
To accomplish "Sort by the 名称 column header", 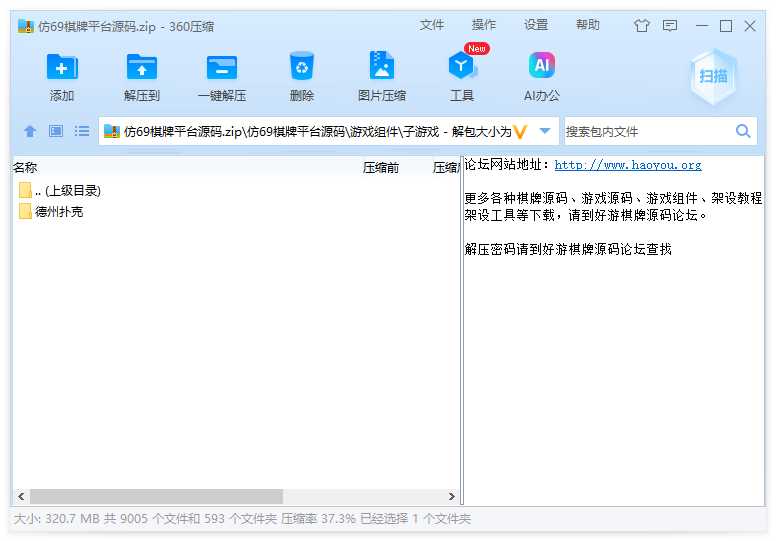I will 25,168.
